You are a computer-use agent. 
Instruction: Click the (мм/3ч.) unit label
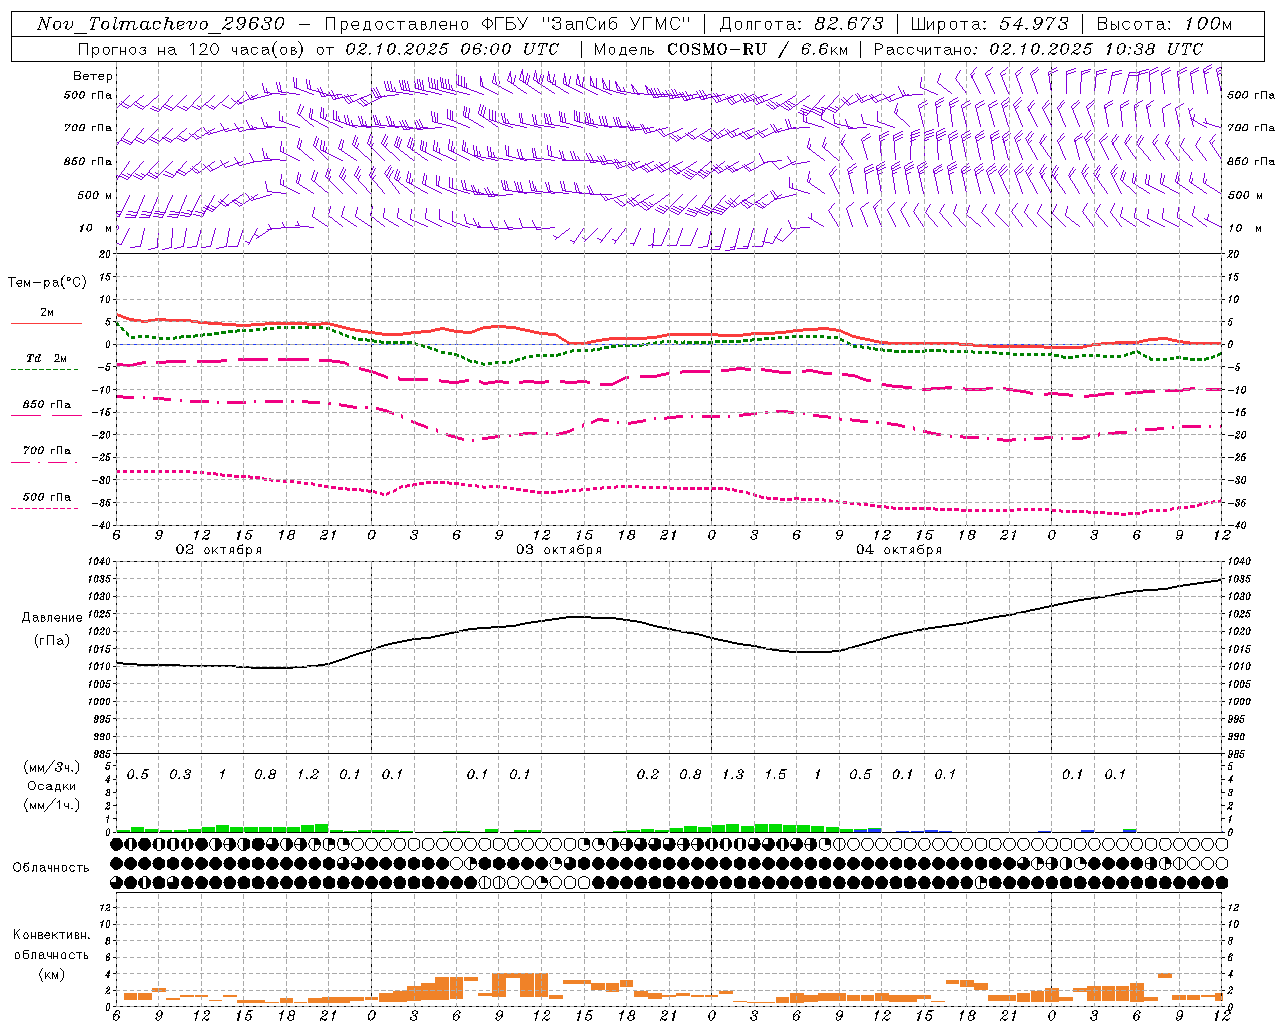pyautogui.click(x=52, y=767)
